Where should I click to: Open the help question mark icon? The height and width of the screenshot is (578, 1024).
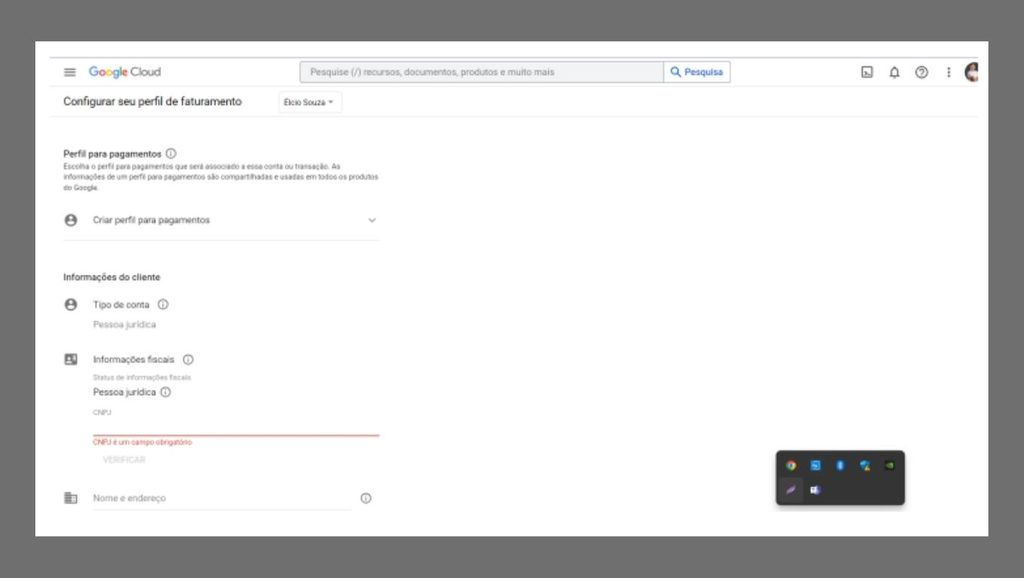(921, 72)
